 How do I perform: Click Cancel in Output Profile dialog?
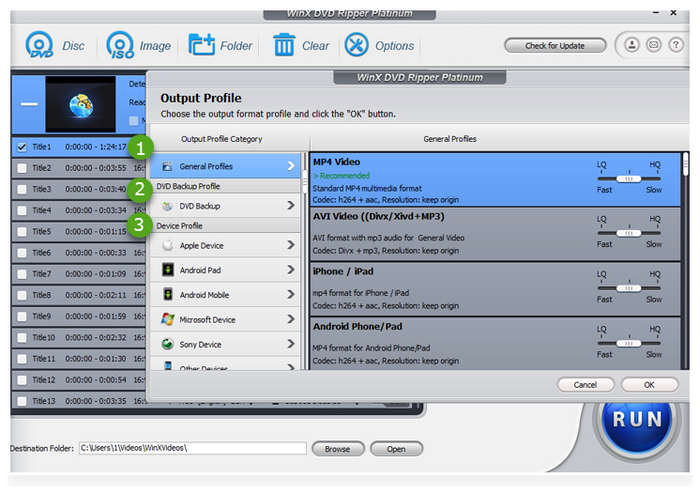coord(585,385)
